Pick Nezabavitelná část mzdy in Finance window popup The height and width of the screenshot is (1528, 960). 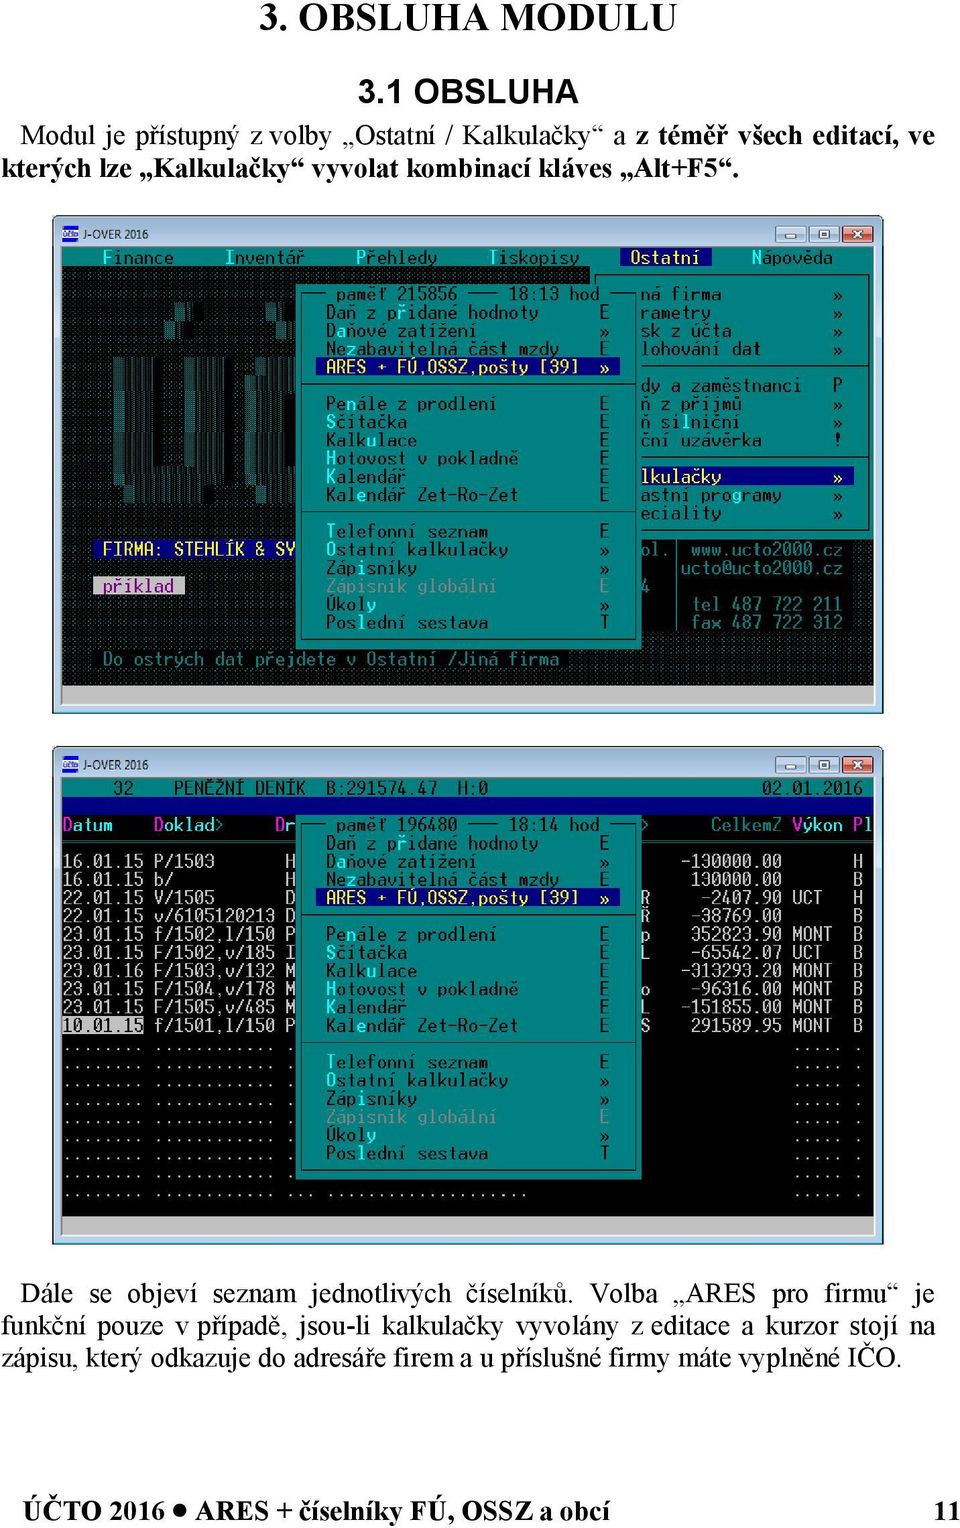coord(442,349)
